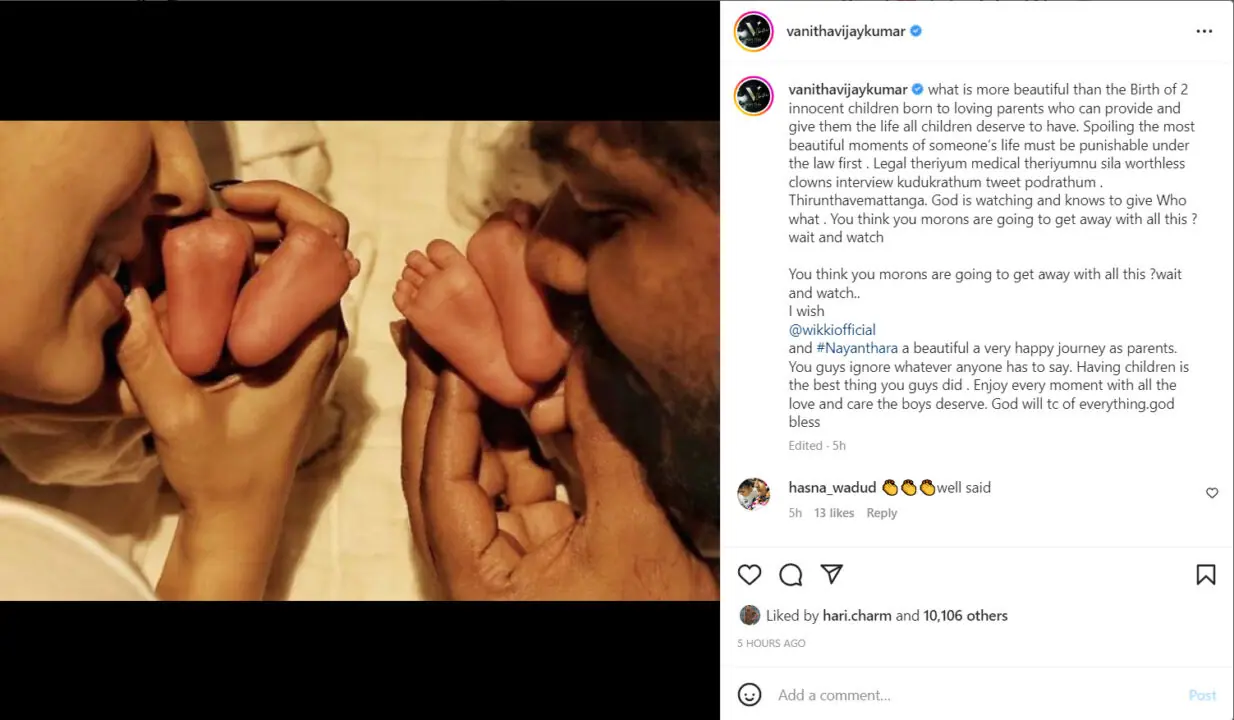Click the Add a comment input field
Viewport: 1234px width, 720px height.
point(900,695)
